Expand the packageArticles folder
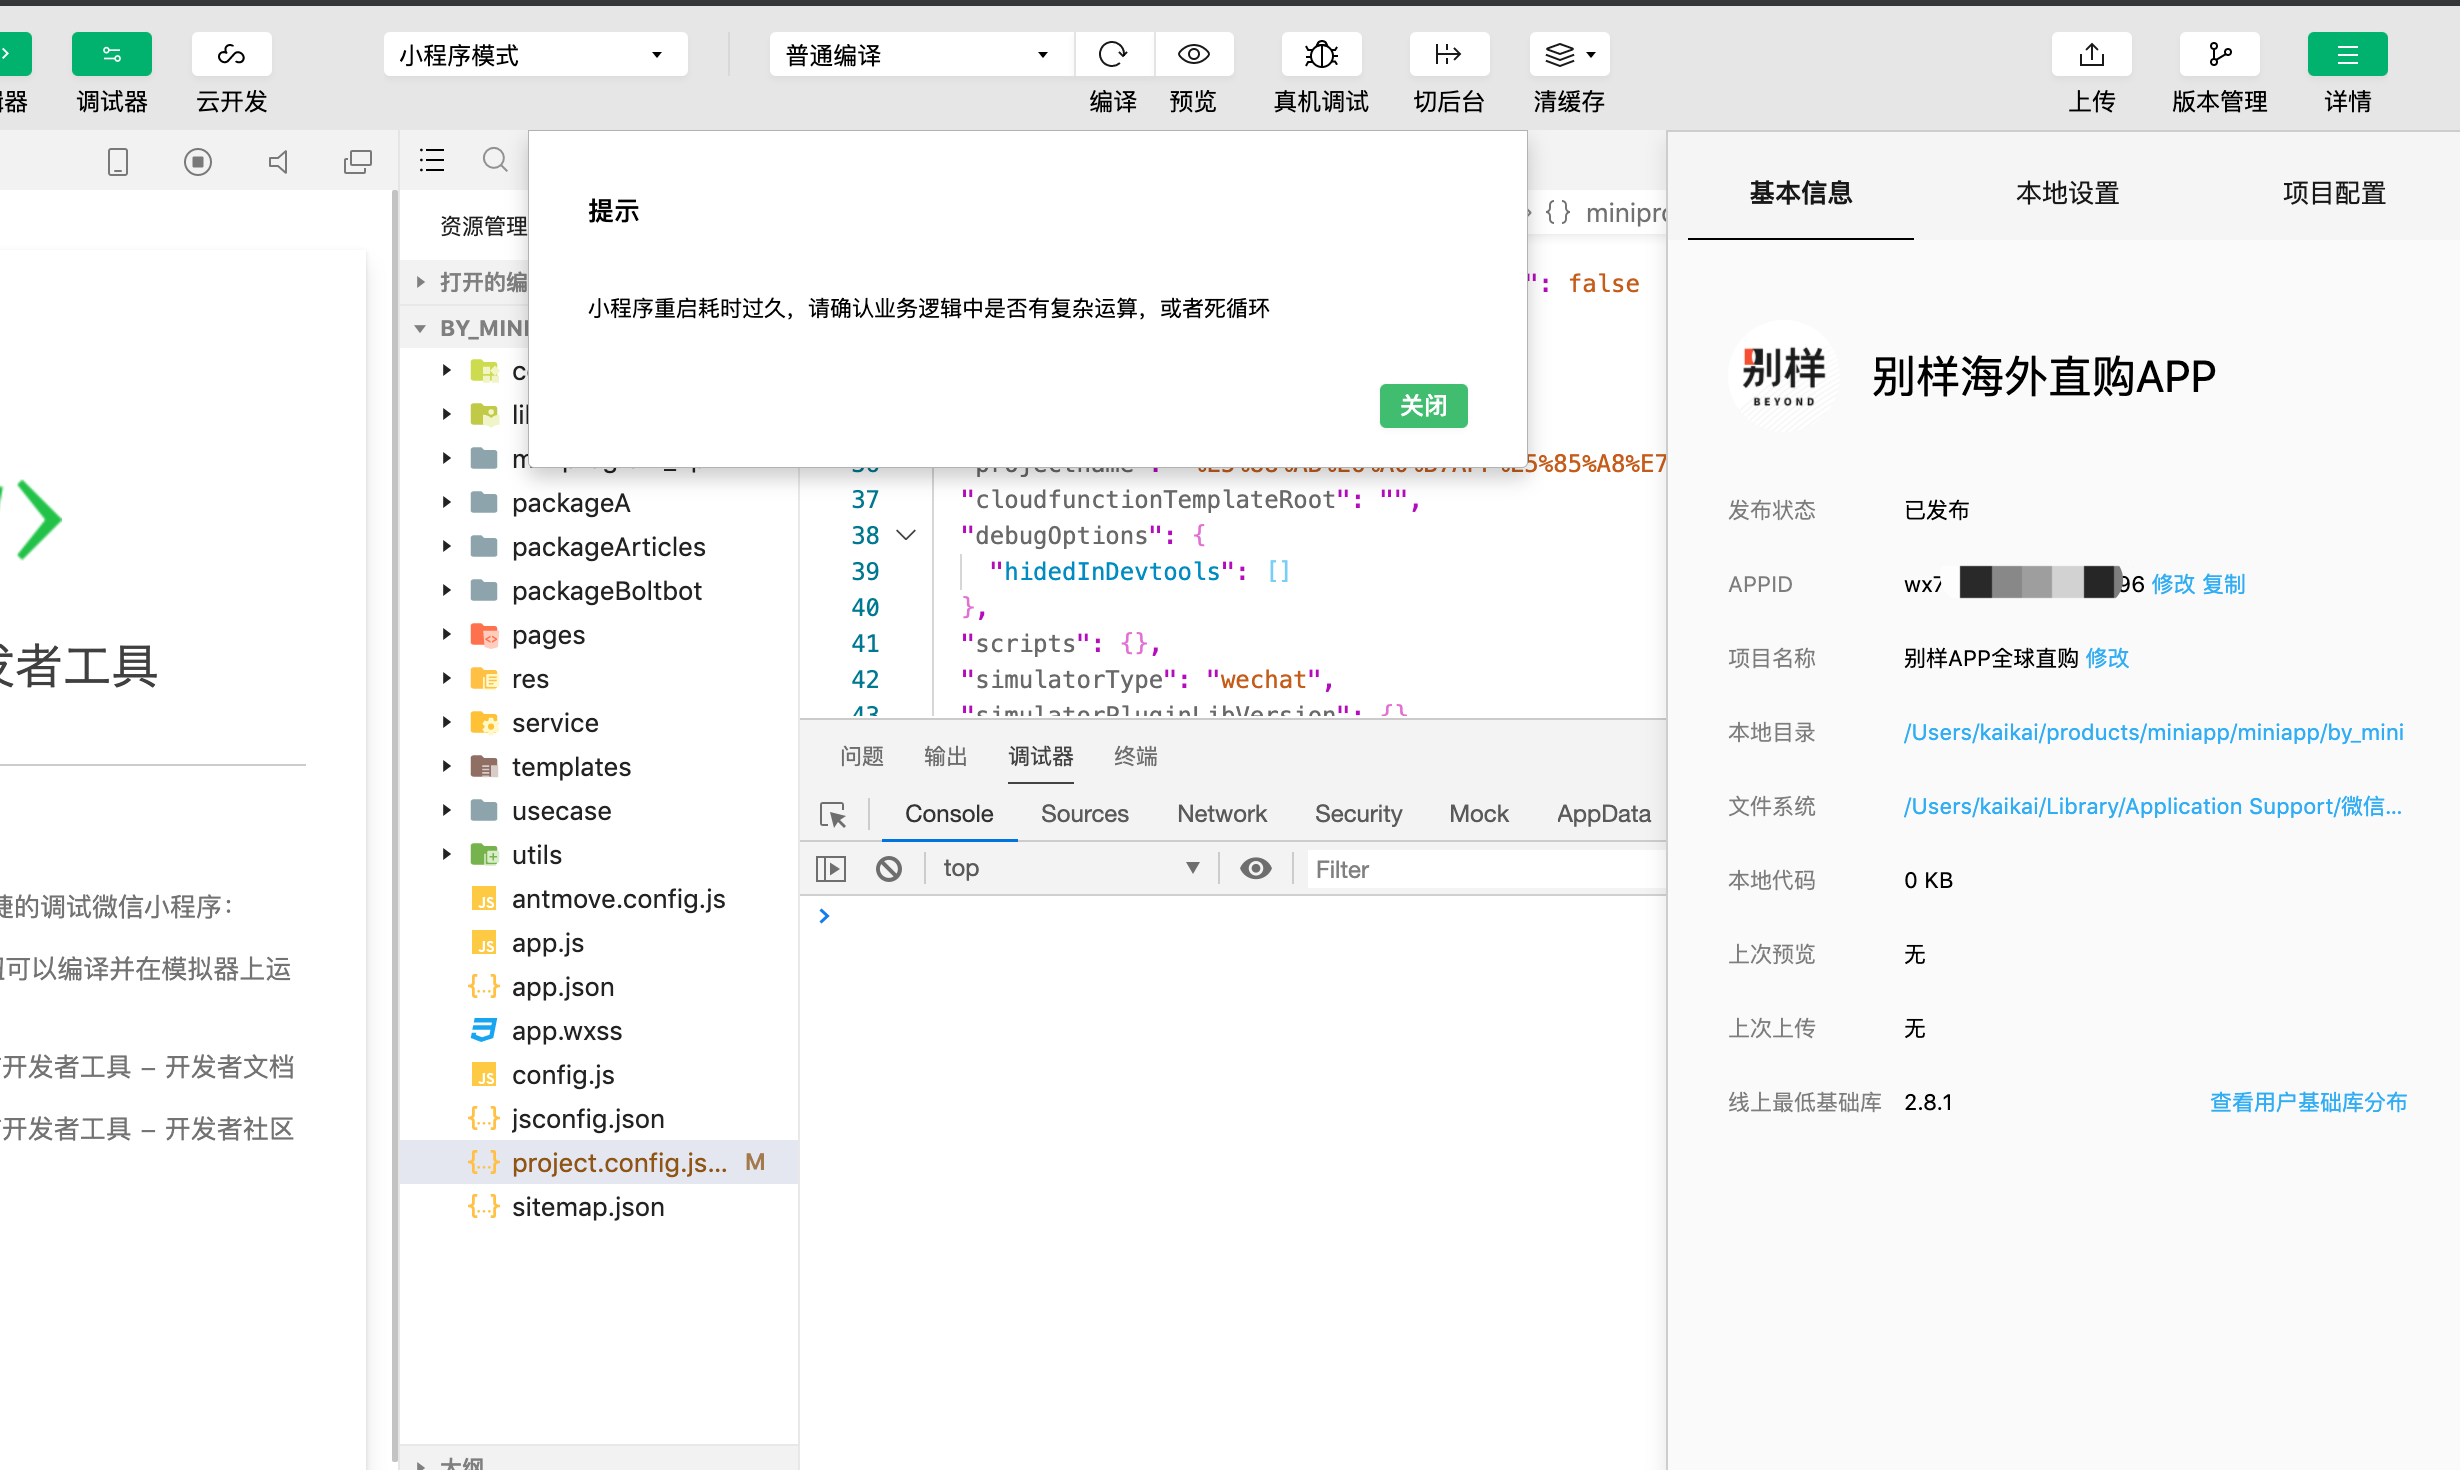This screenshot has width=2460, height=1470. pos(608,547)
